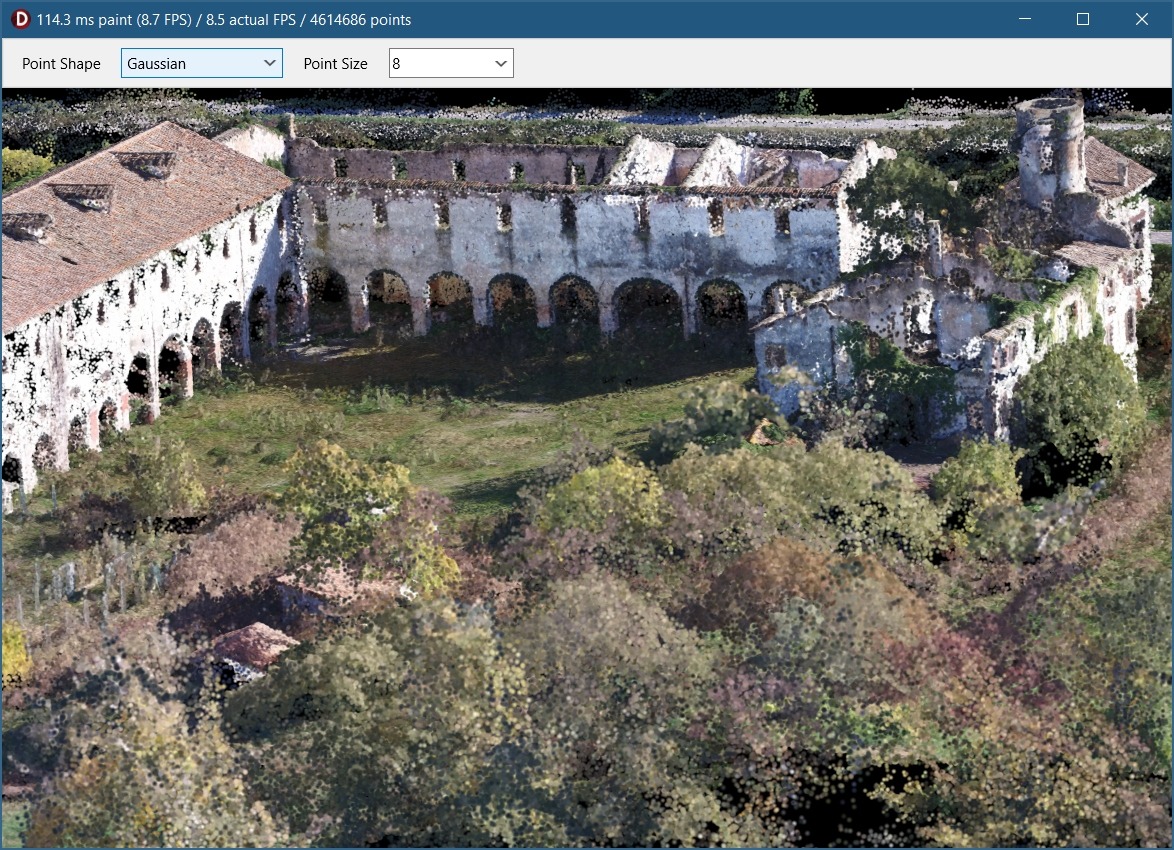Maximize the point cloud viewer window
The width and height of the screenshot is (1174, 850).
pos(1083,19)
